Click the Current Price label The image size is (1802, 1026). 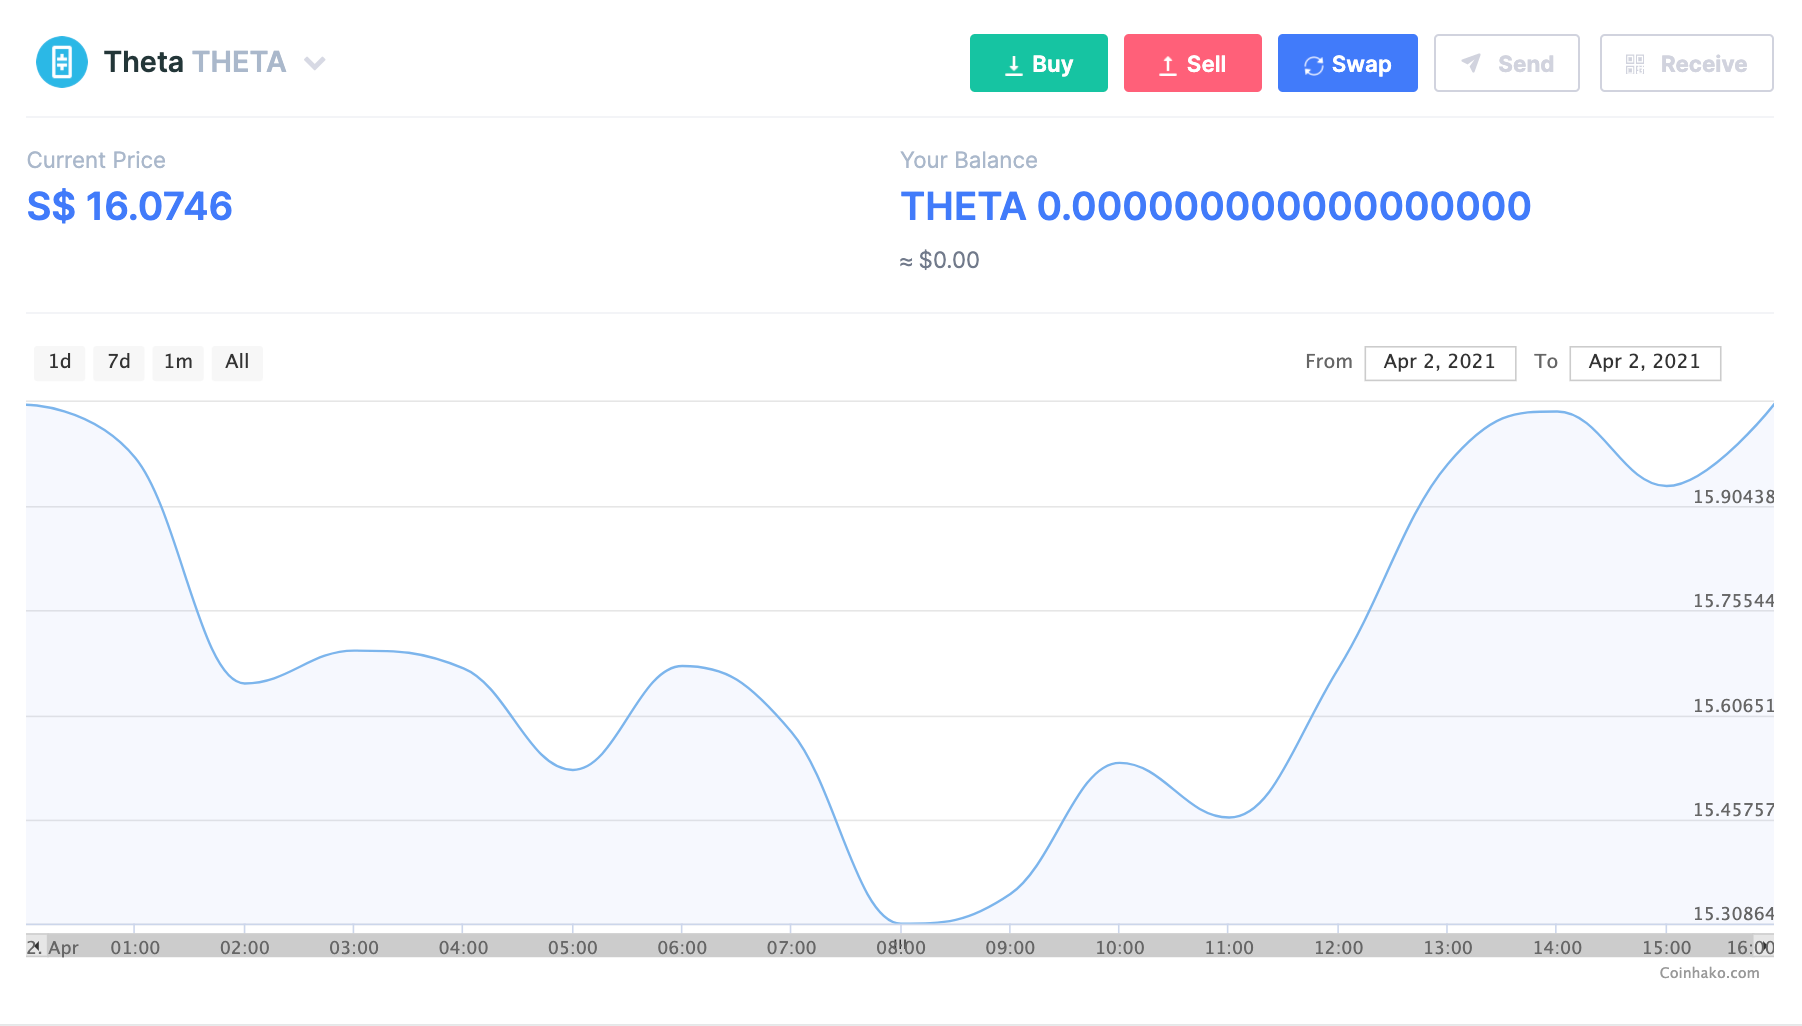(96, 160)
